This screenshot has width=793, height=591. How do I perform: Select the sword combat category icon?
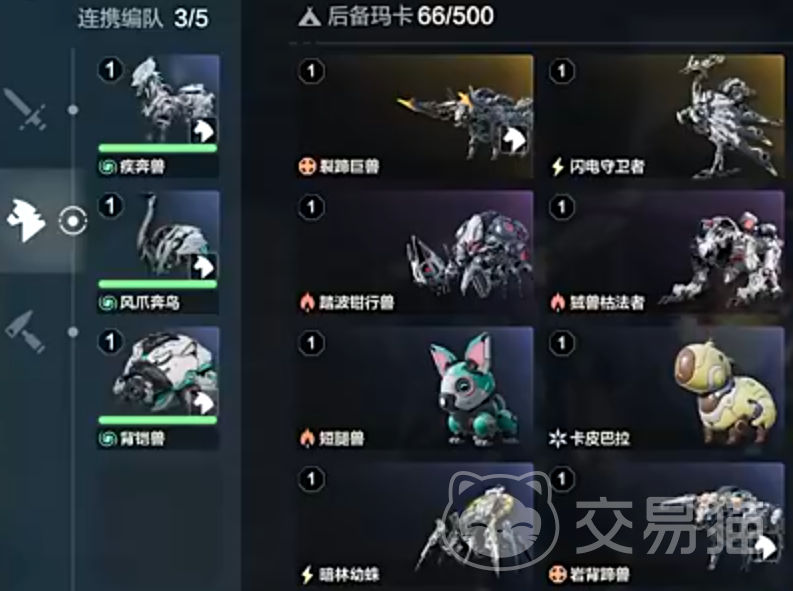25,109
